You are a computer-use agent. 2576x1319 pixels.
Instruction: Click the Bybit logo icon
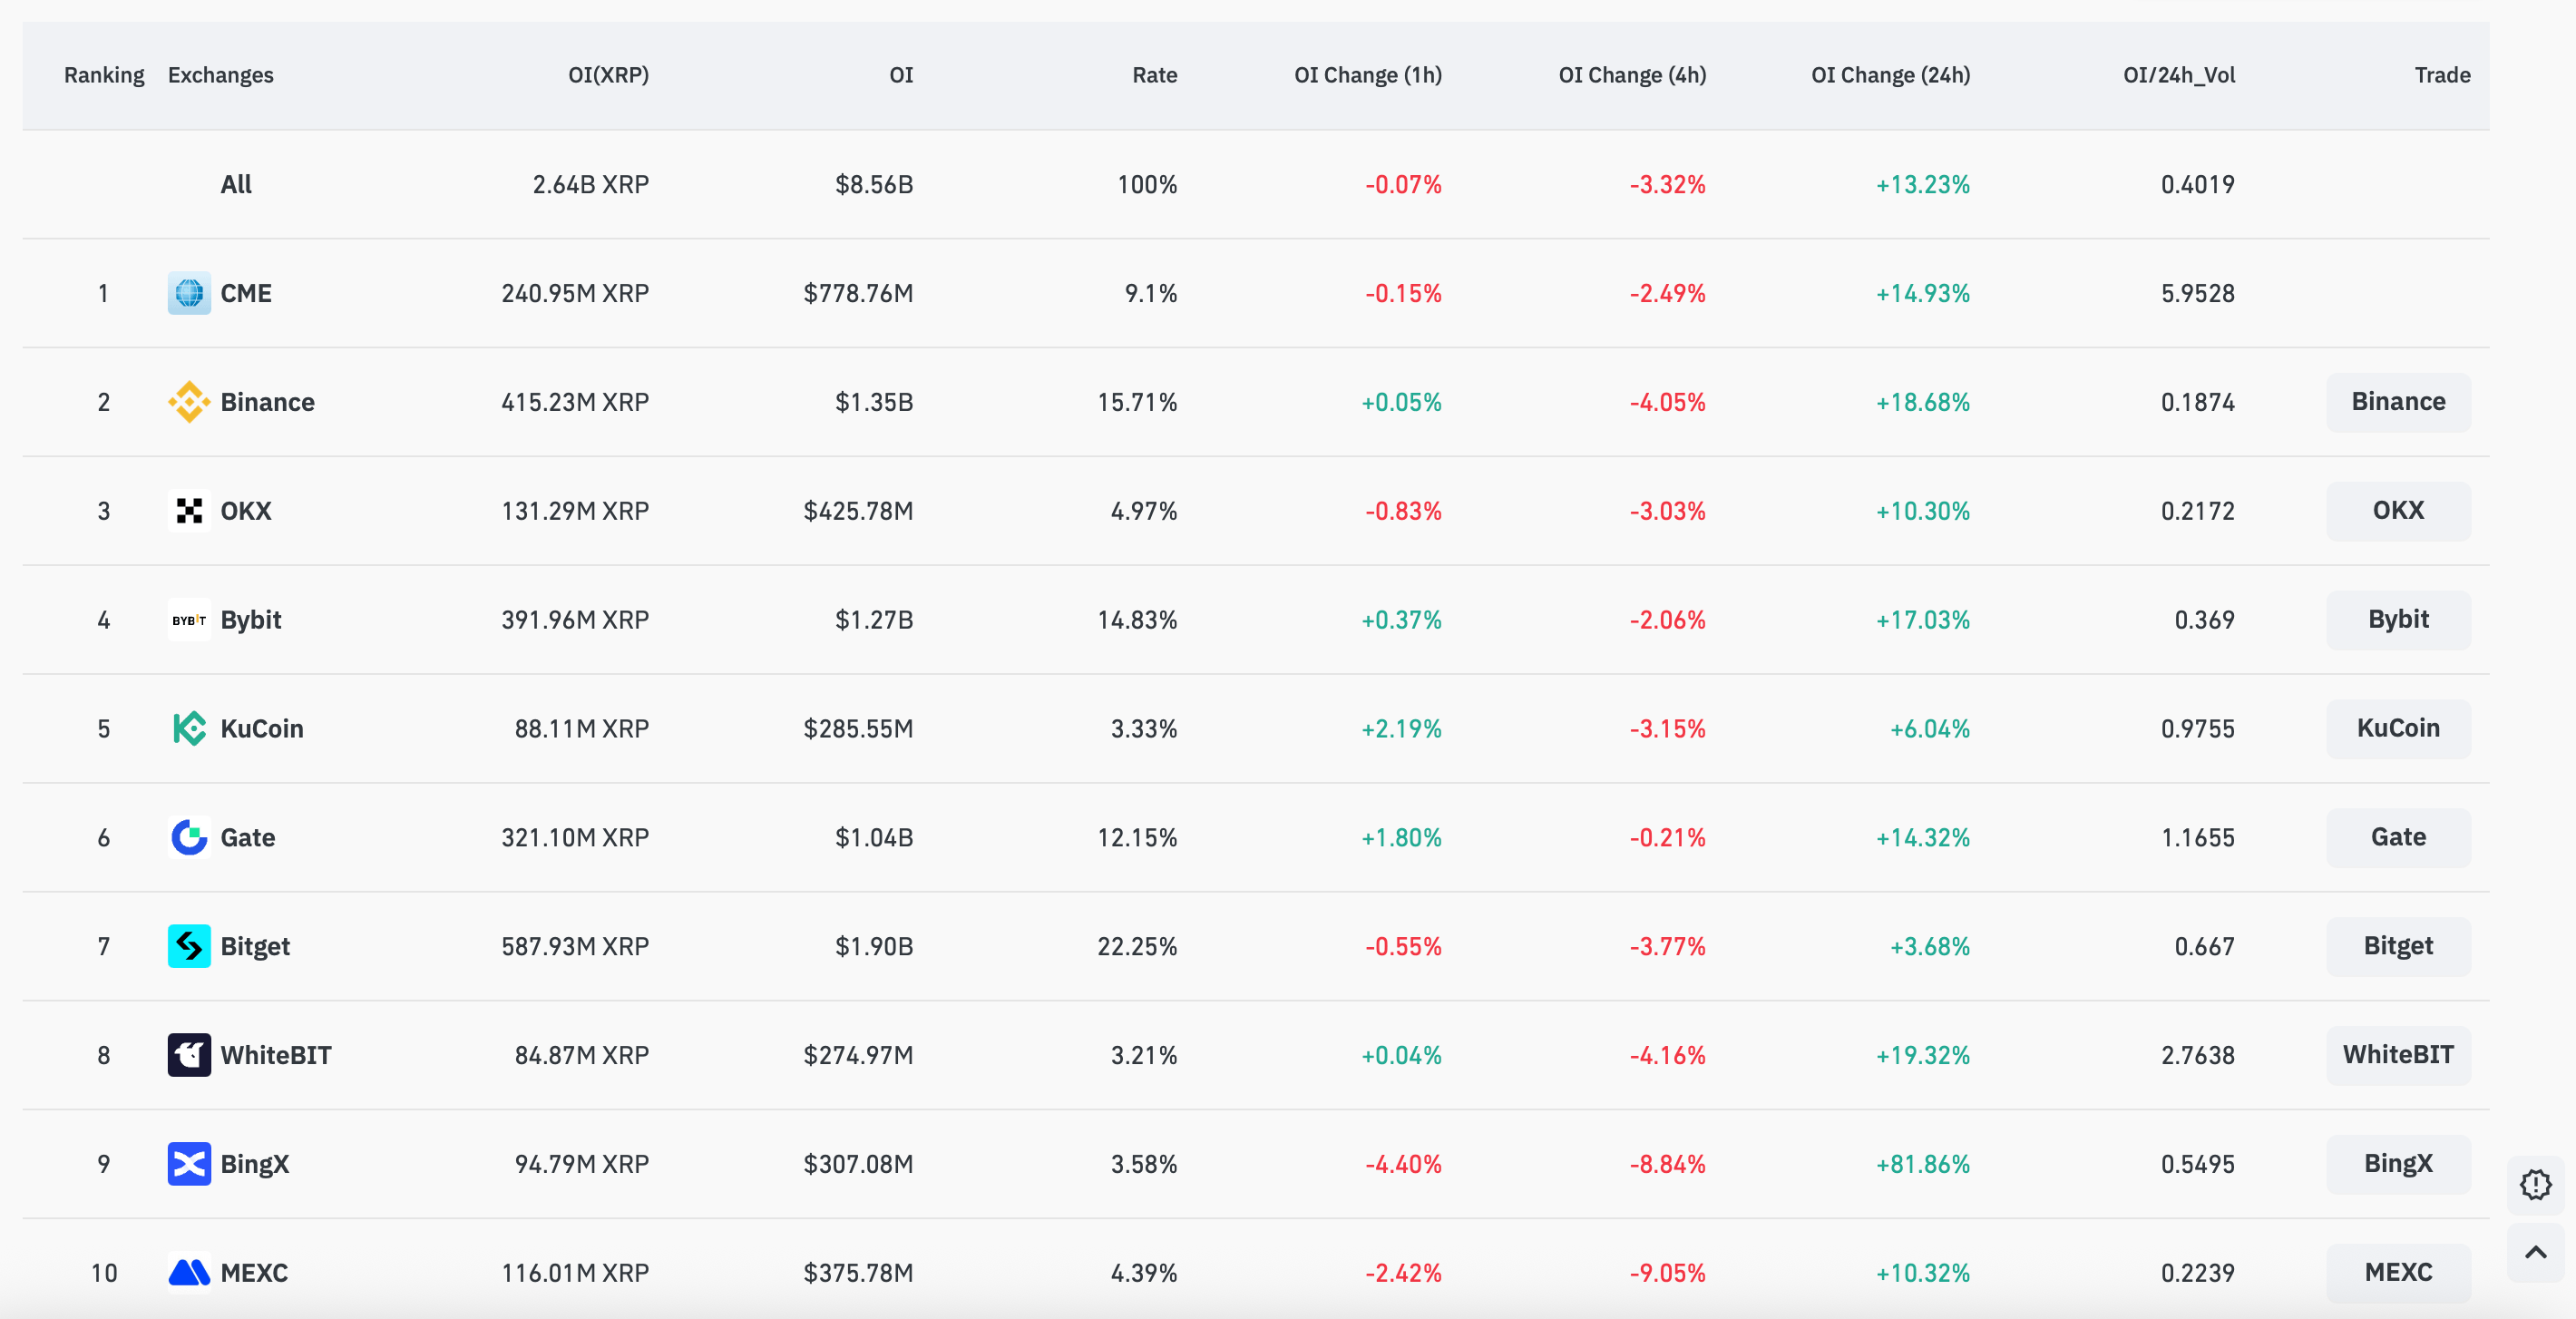tap(189, 620)
